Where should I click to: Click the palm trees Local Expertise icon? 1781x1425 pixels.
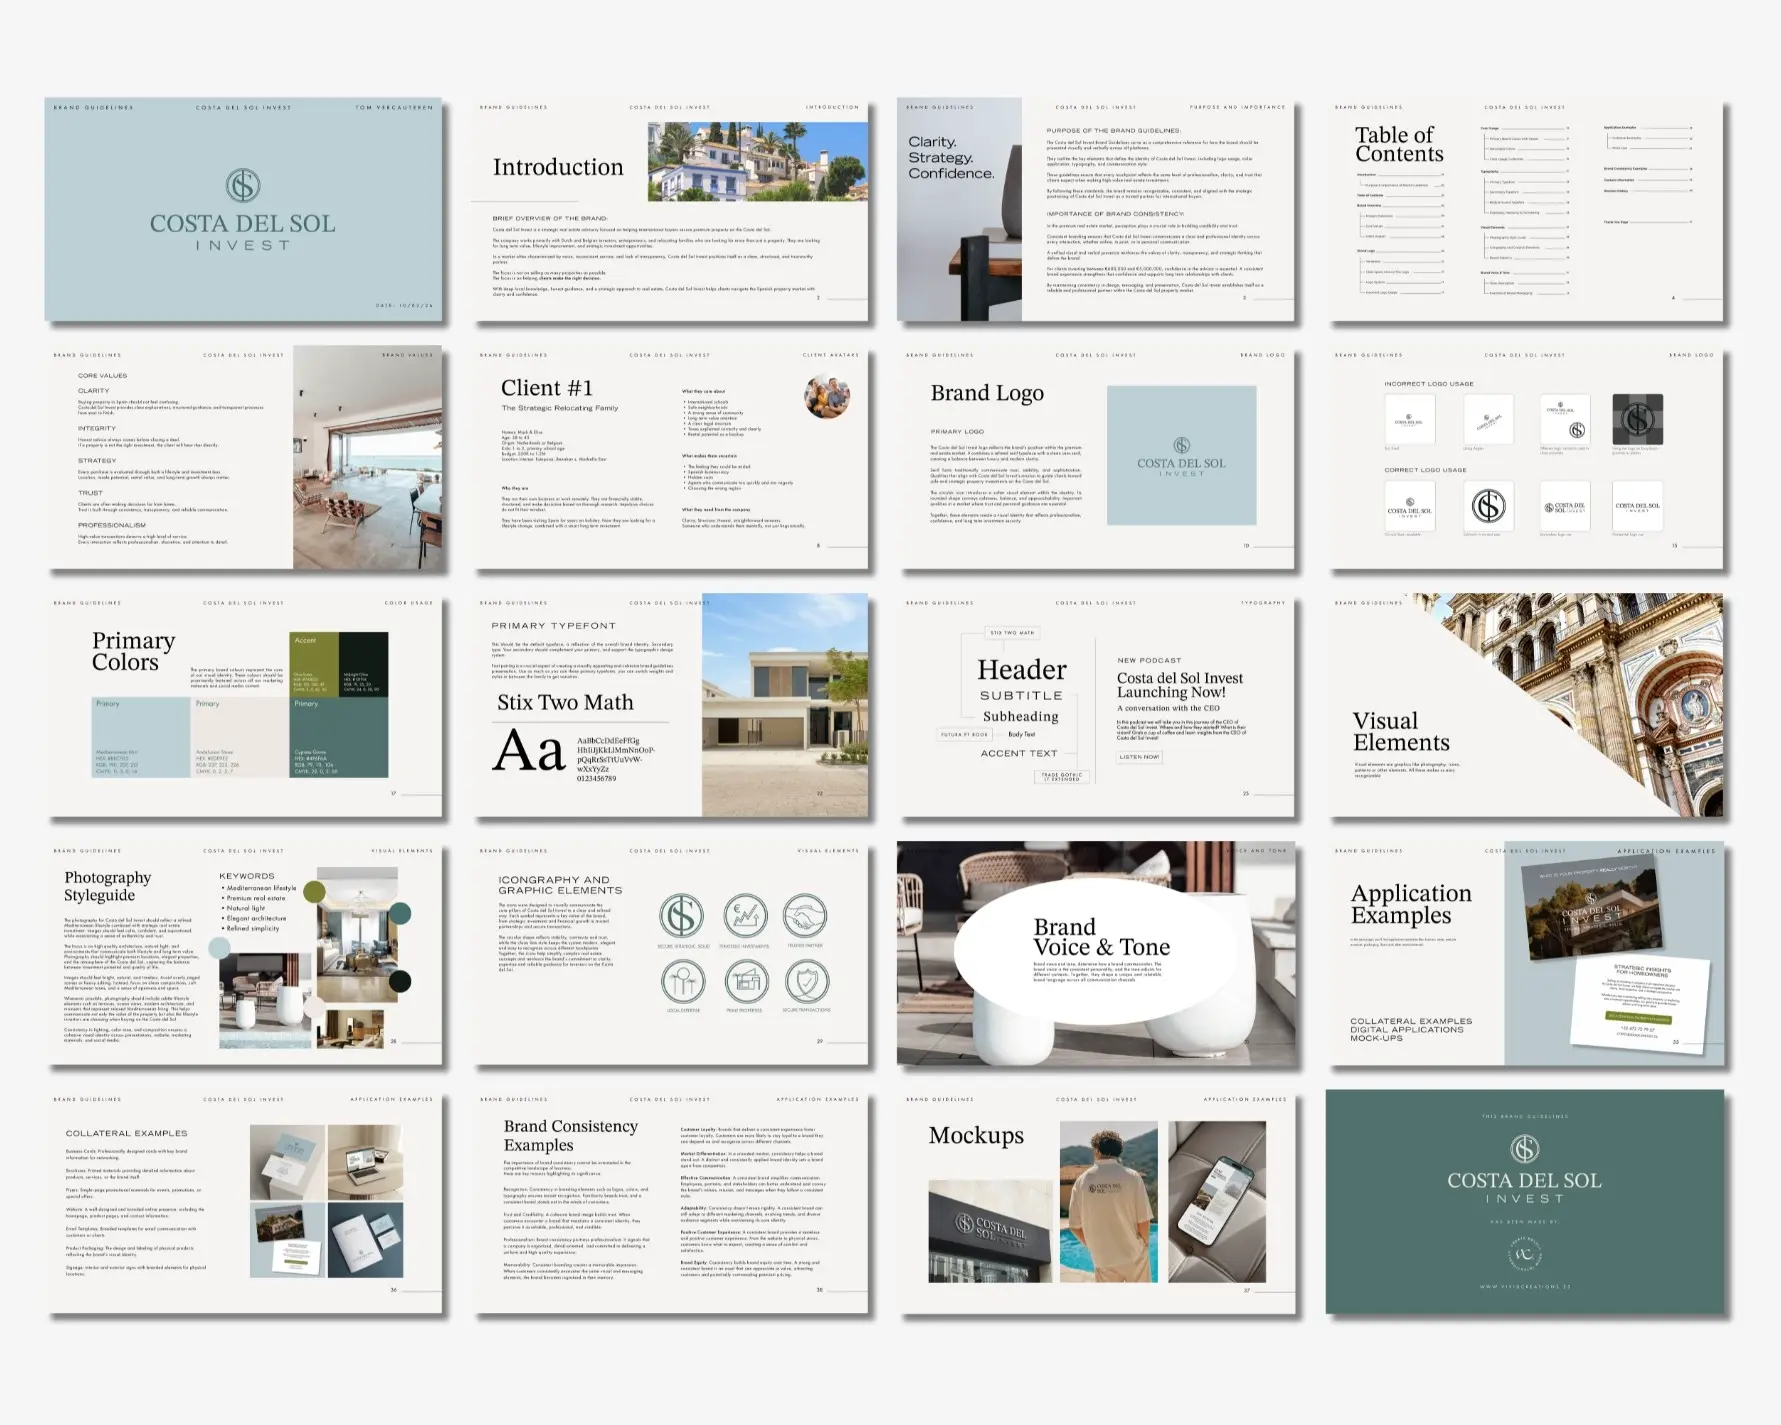point(683,982)
